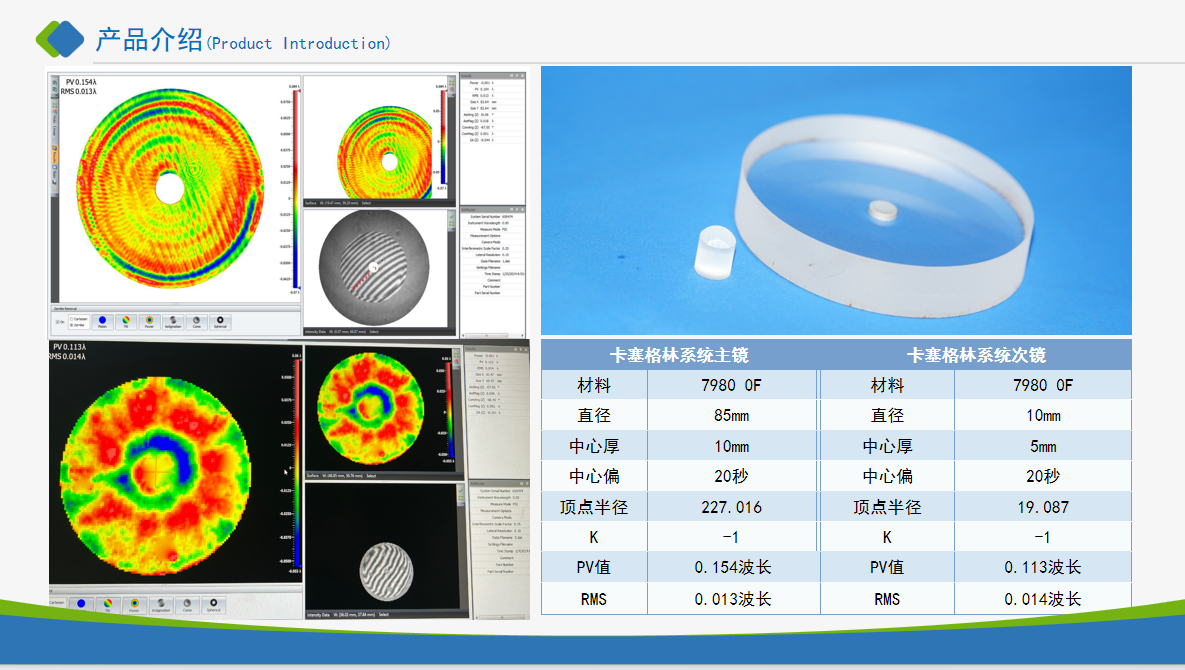The width and height of the screenshot is (1185, 670).
Task: Click Spherical button in upper screenshot
Action: pos(220,322)
